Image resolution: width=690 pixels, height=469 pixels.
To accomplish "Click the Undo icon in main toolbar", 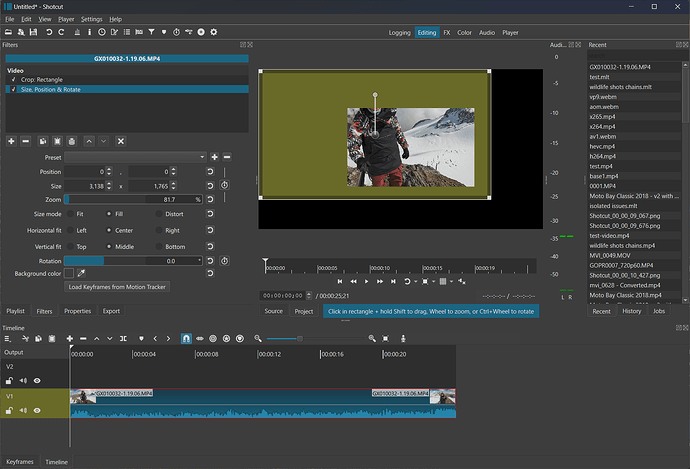I will coord(48,33).
